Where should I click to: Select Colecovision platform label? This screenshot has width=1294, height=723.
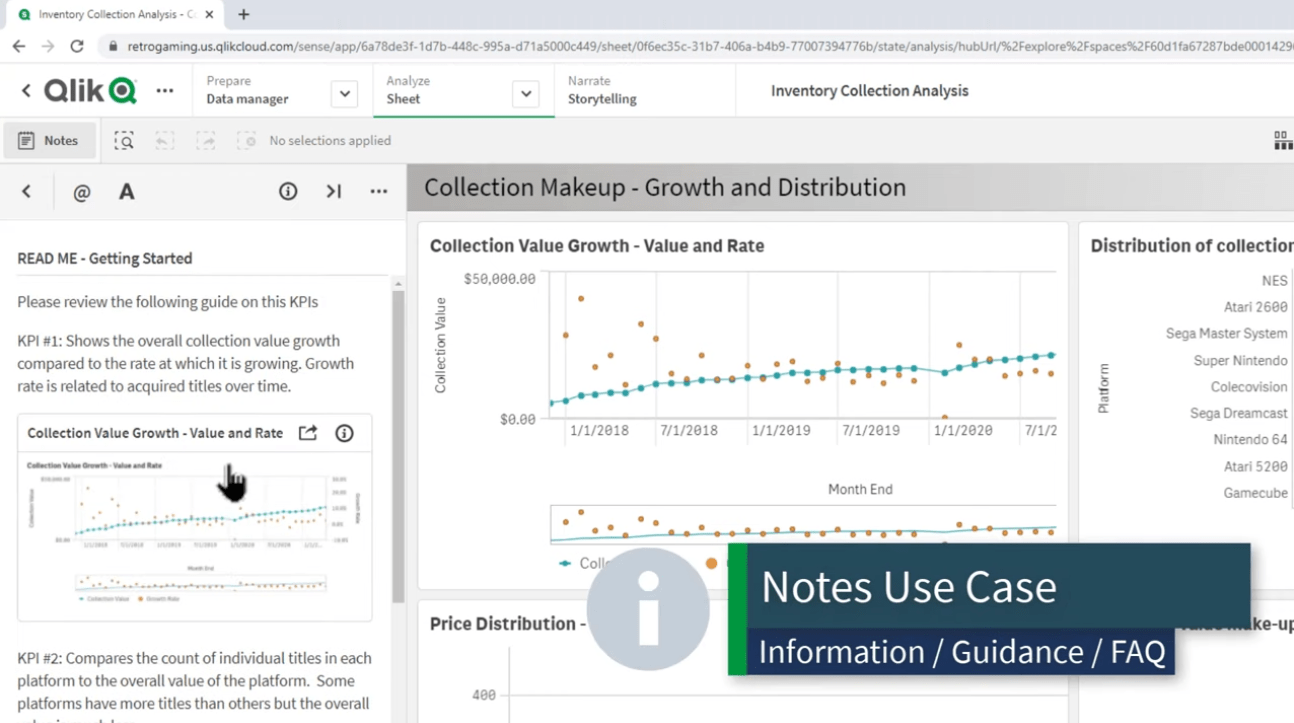click(1249, 387)
